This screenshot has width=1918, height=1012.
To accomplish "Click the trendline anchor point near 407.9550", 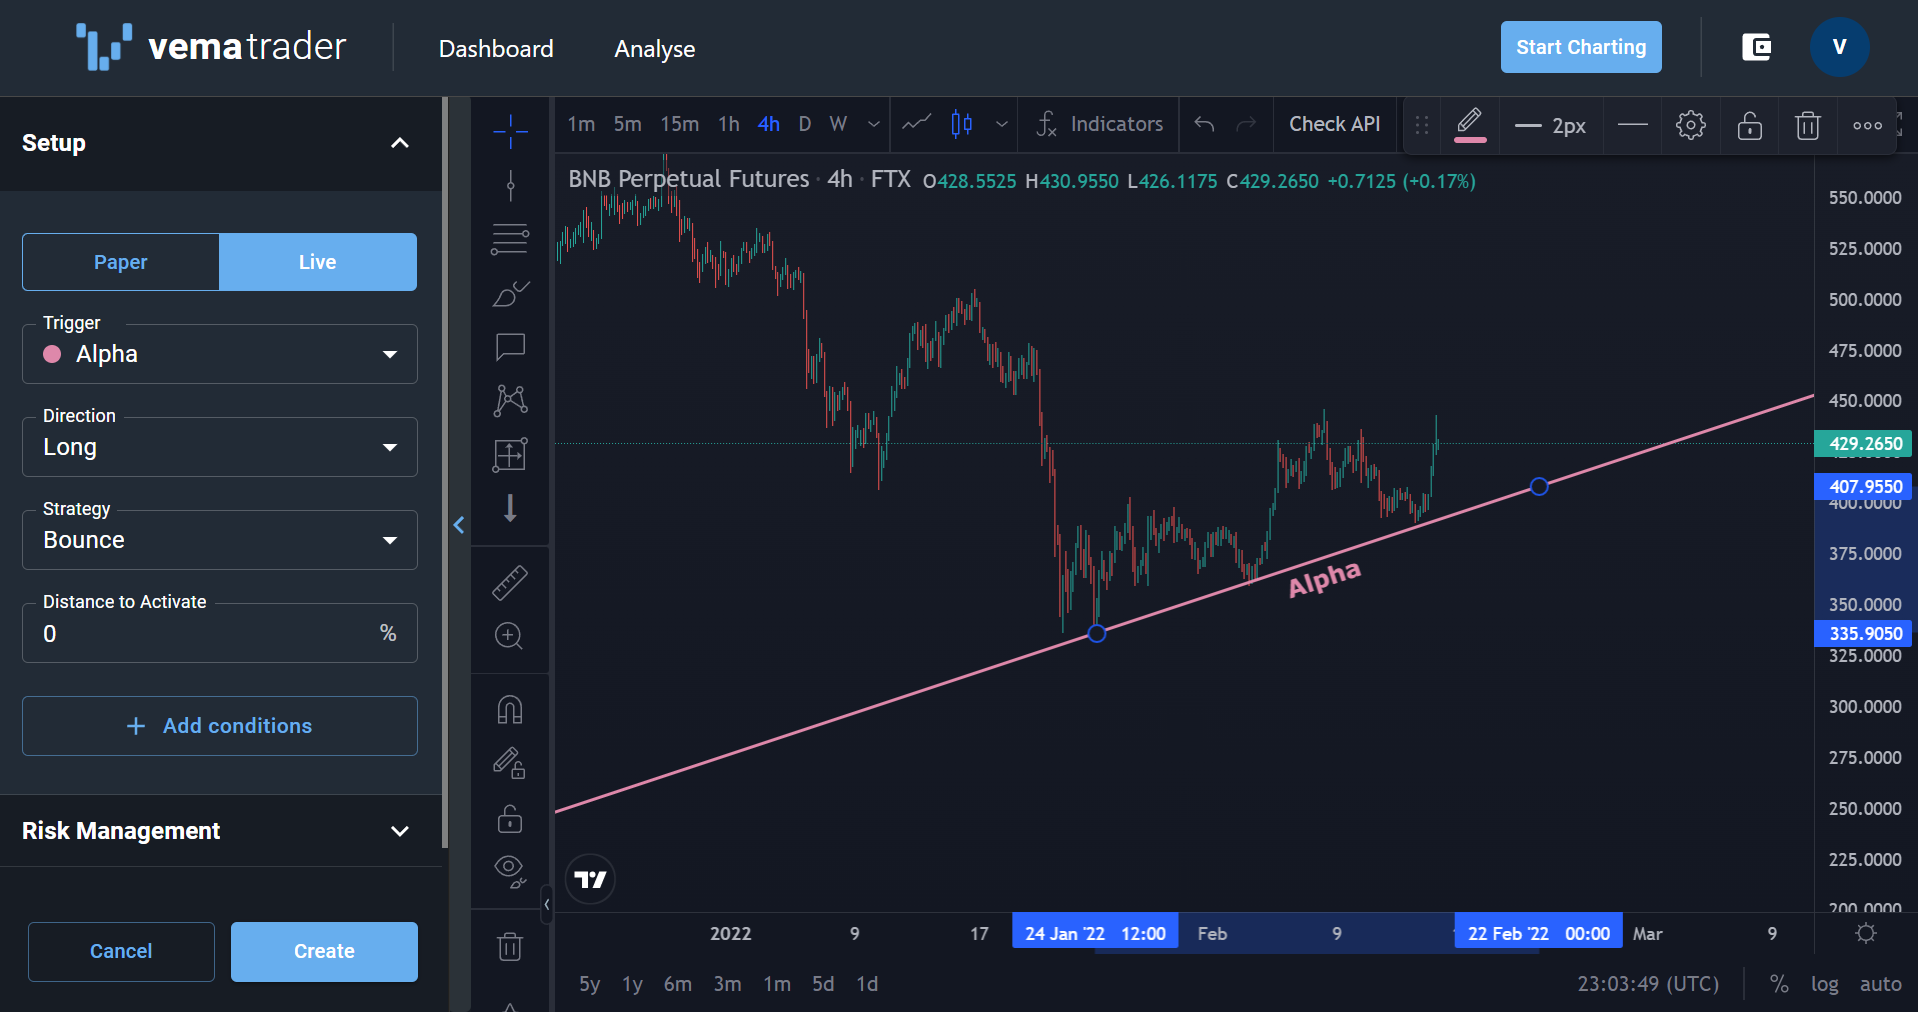I will 1539,487.
